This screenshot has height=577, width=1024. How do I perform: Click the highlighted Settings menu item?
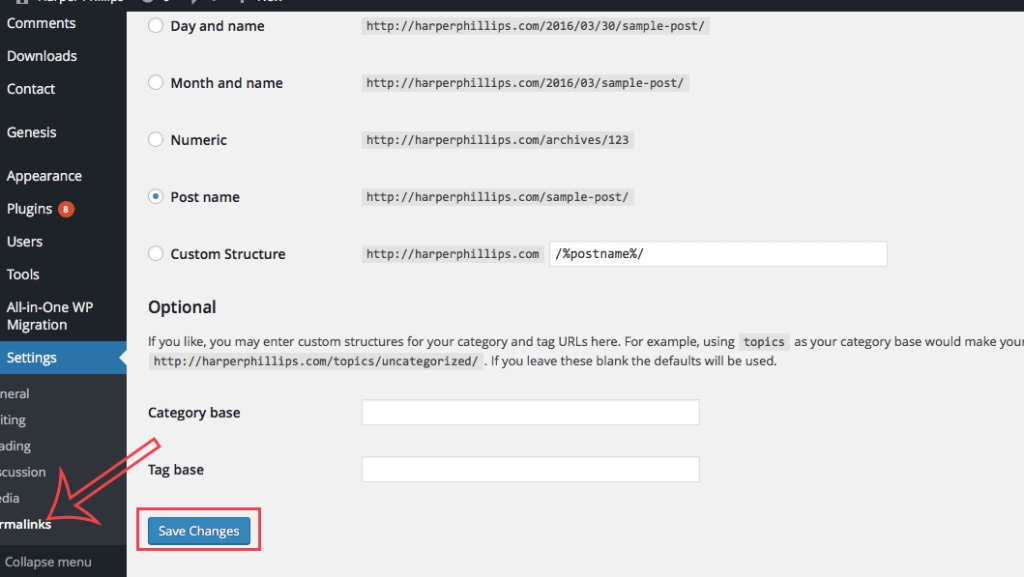coord(32,358)
